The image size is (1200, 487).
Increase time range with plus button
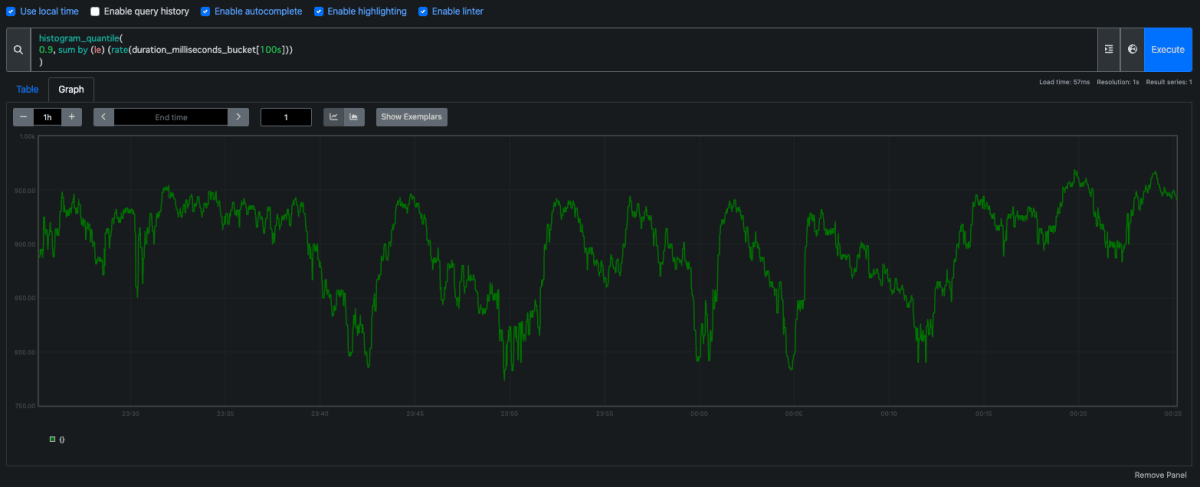(72, 117)
